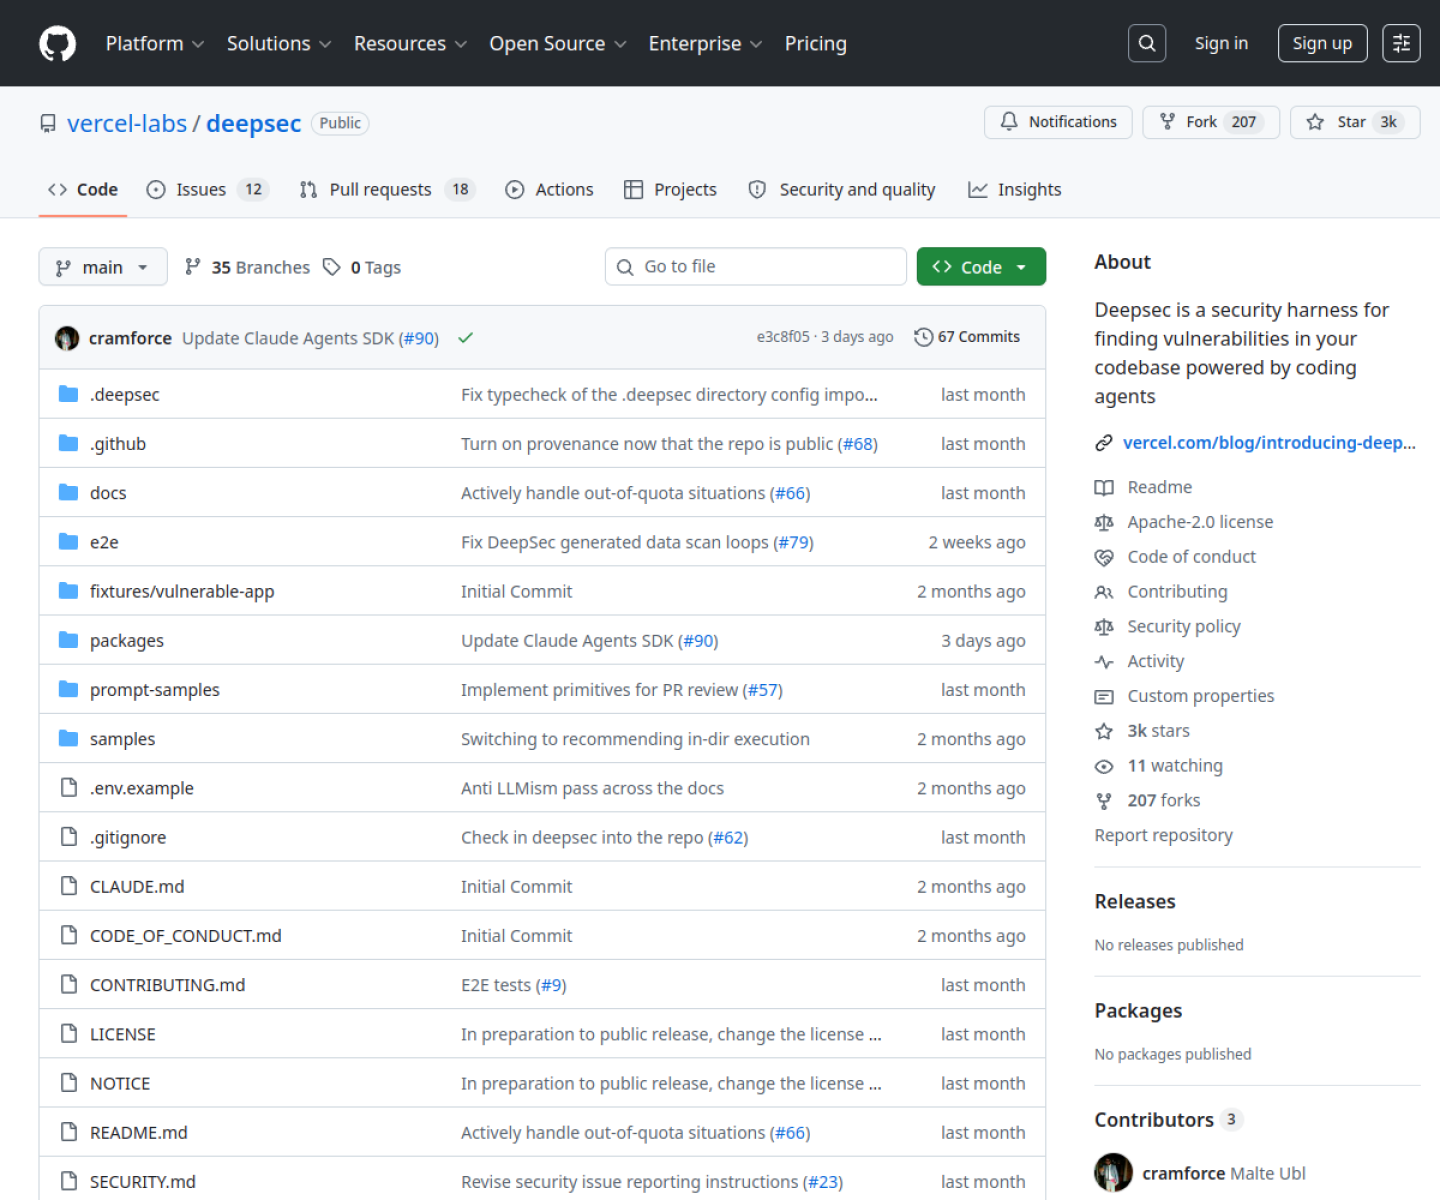Expand the Platform menu
This screenshot has height=1200, width=1440.
point(155,44)
